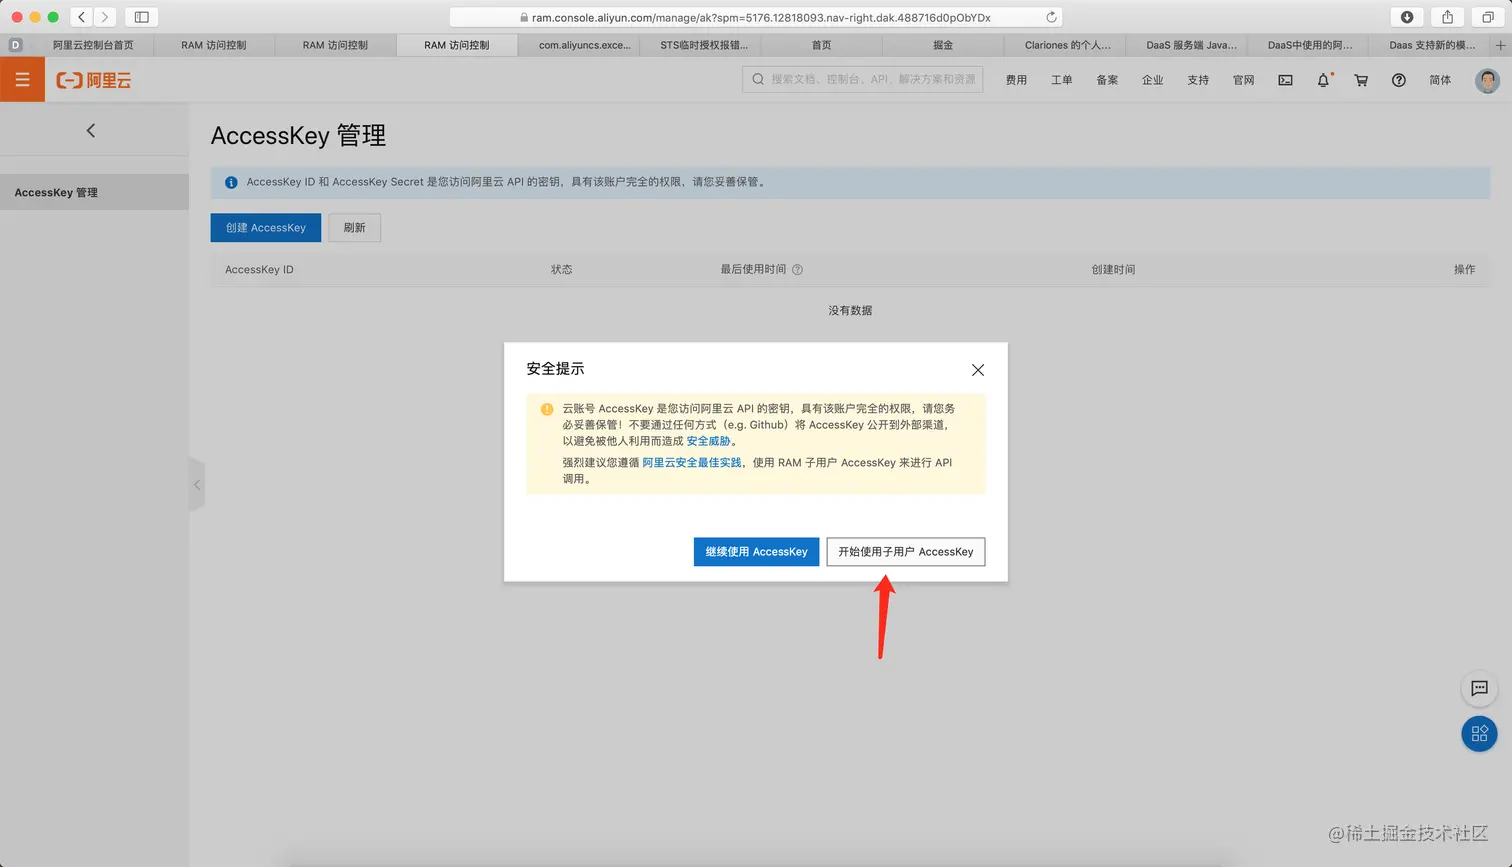1512x867 pixels.
Task: Open 企业 menu
Action: pos(1153,80)
